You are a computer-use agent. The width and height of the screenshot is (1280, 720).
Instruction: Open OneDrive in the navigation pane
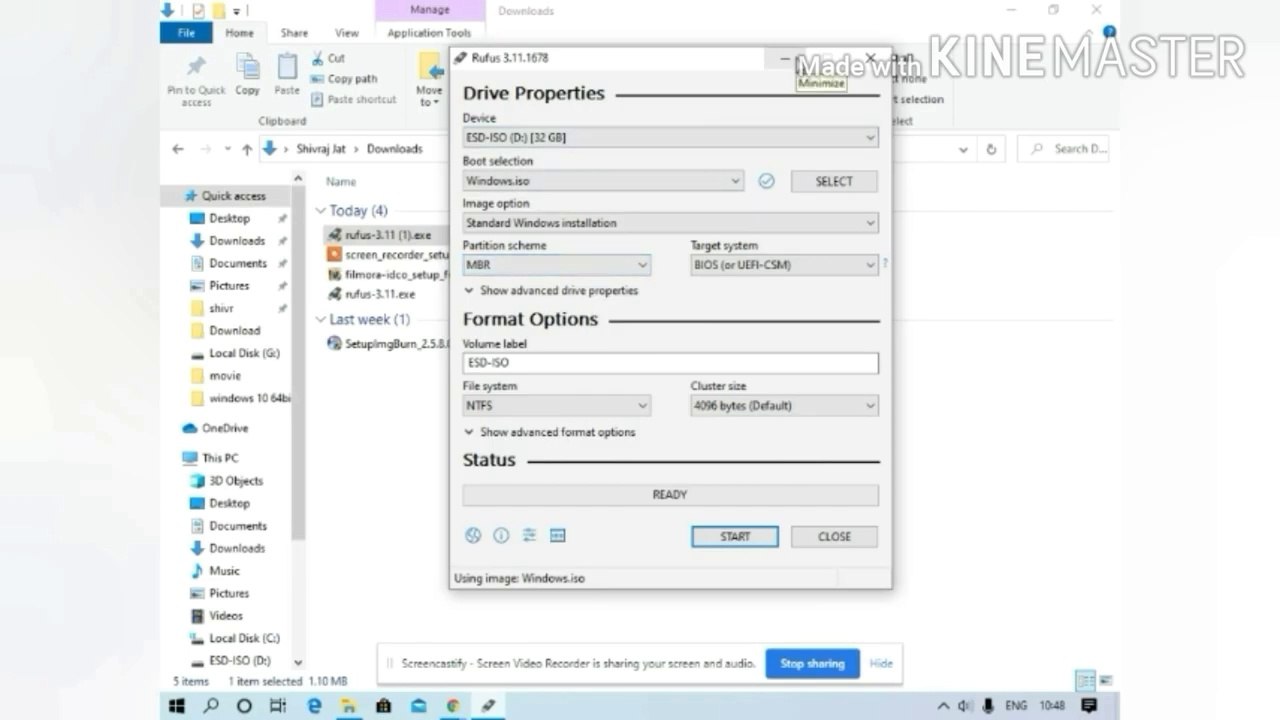216,428
